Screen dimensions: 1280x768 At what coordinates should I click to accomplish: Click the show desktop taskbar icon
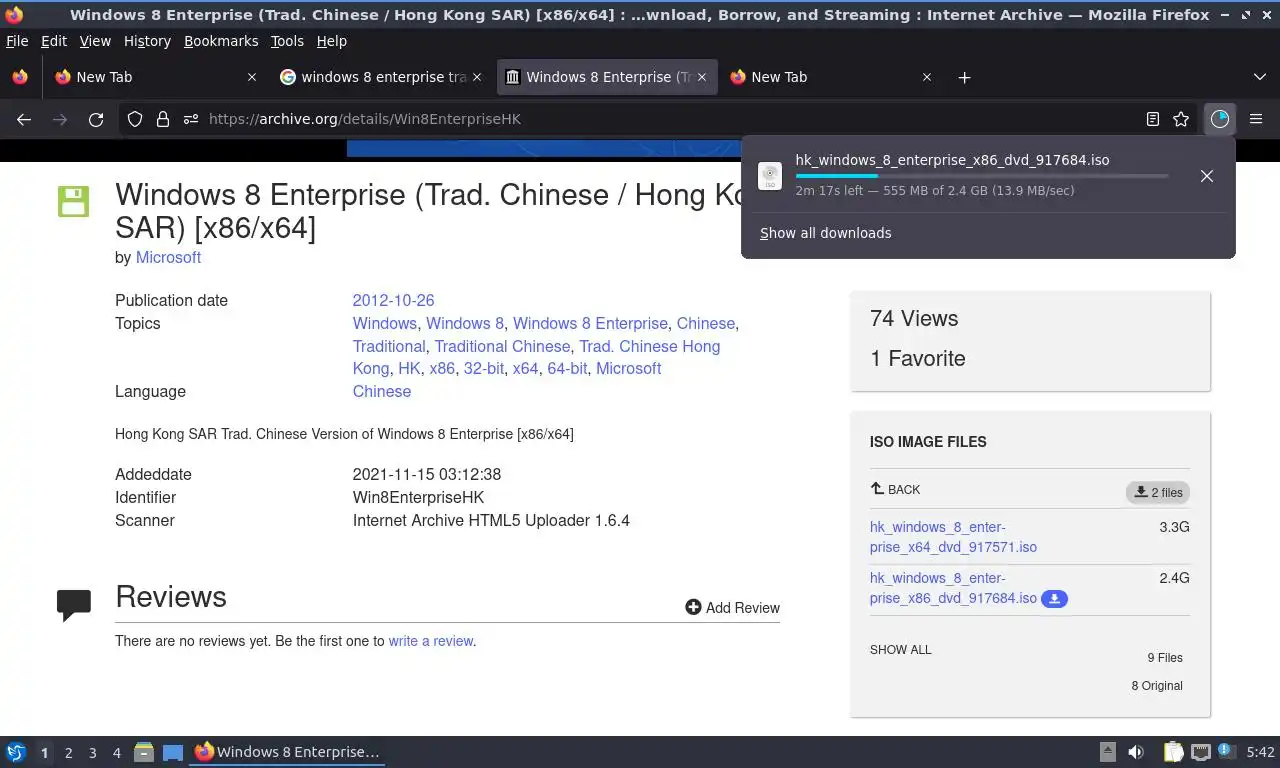click(x=173, y=752)
